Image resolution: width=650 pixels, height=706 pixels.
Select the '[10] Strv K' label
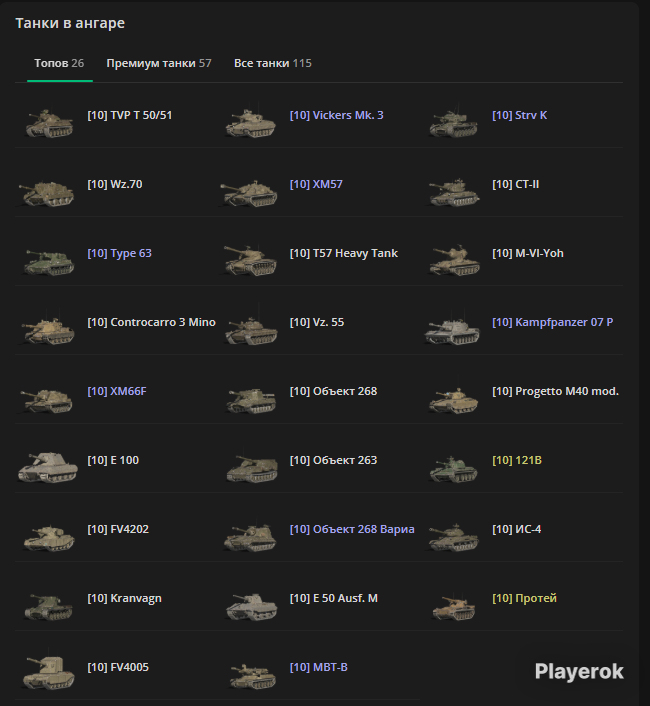tap(519, 115)
